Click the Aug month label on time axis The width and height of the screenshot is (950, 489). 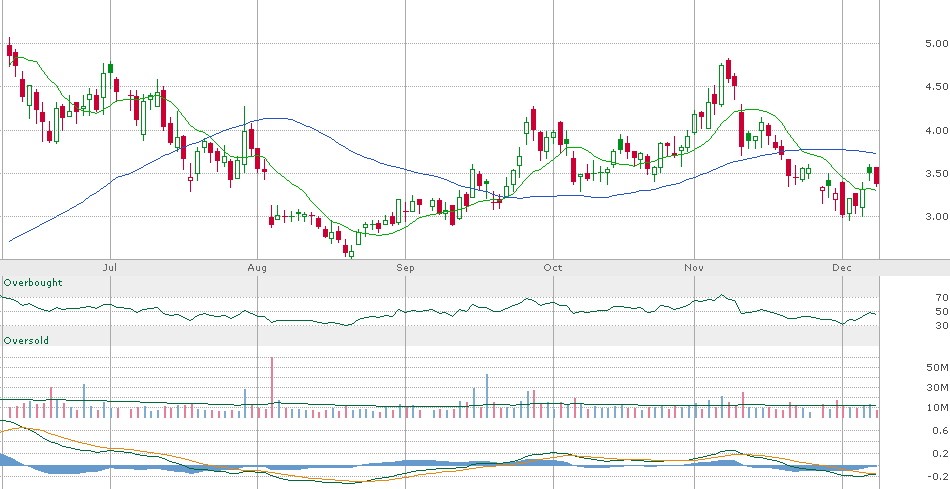click(257, 268)
